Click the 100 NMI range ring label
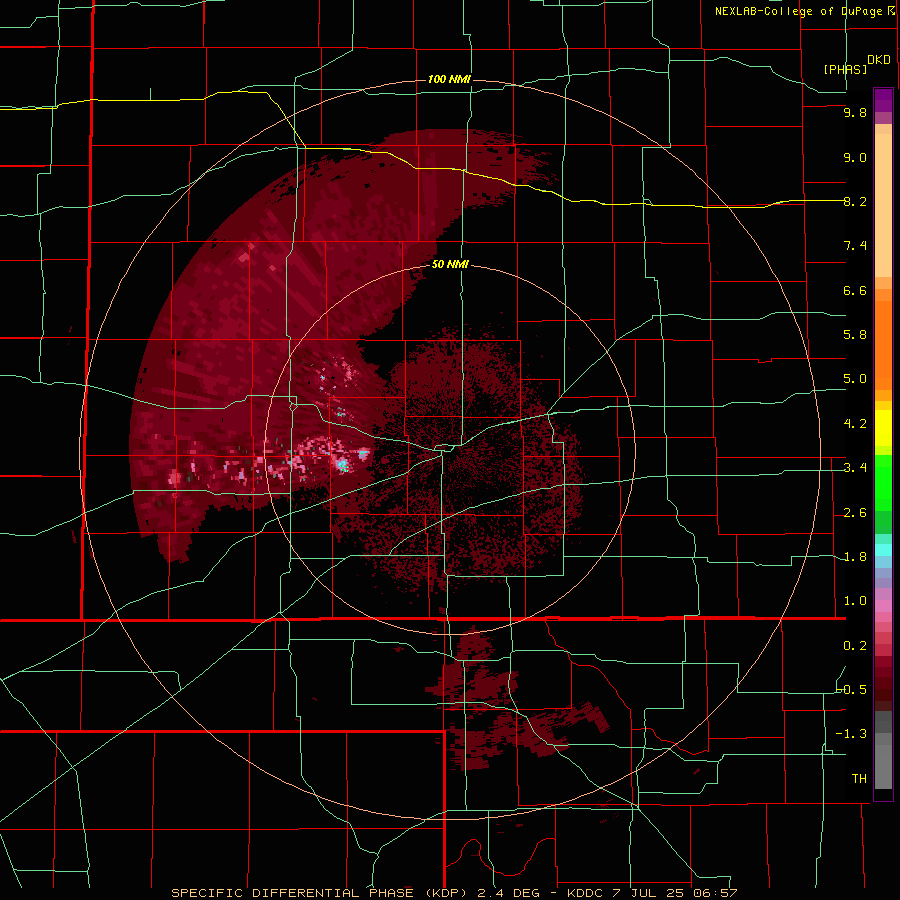 point(449,79)
